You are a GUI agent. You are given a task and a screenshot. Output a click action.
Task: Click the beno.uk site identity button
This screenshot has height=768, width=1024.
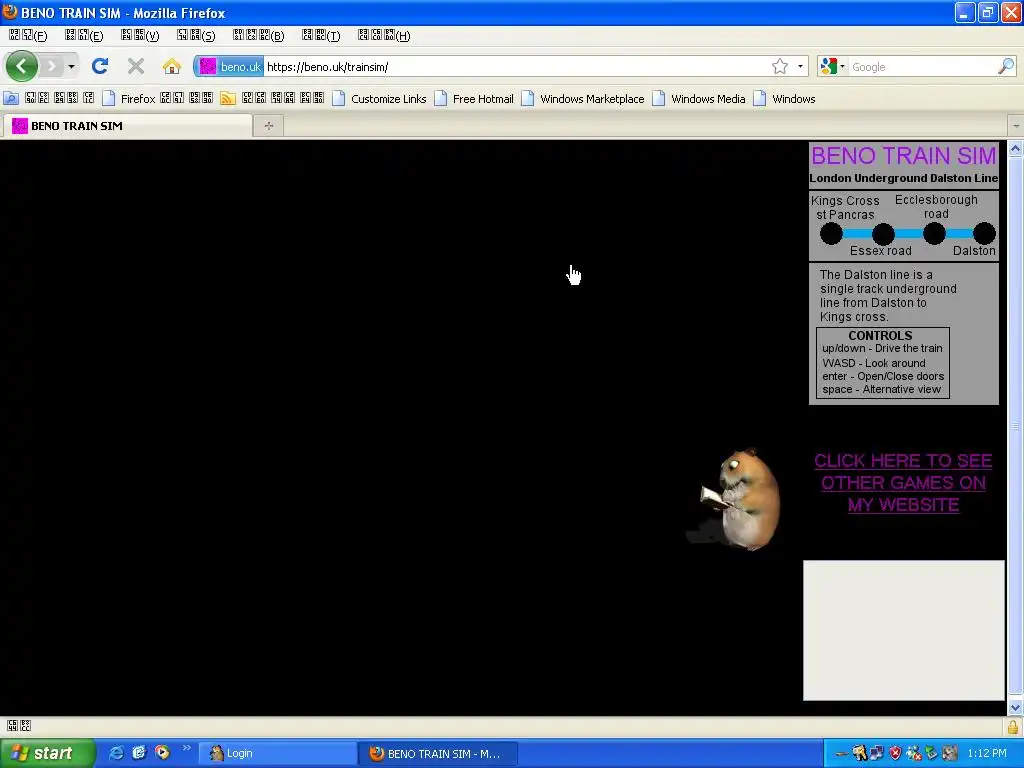(x=230, y=67)
